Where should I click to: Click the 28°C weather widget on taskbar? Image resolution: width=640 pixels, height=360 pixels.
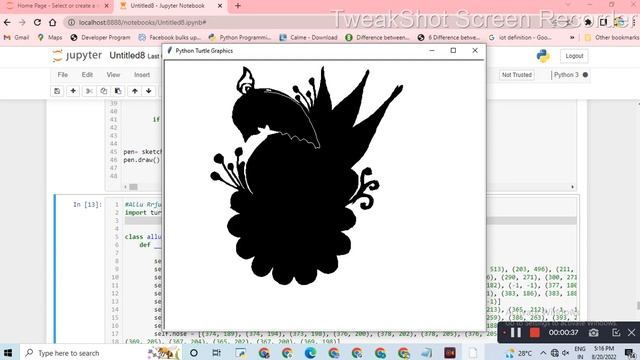click(519, 353)
